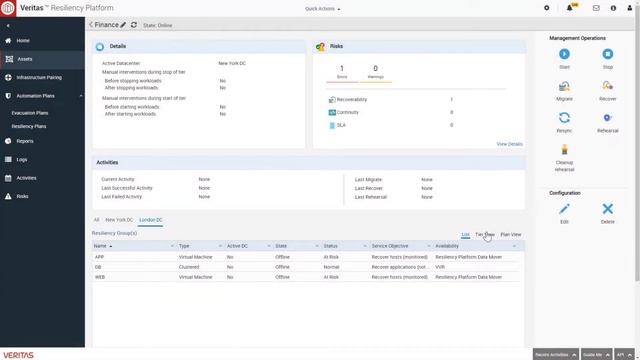Open Name column filter menu

point(172,246)
